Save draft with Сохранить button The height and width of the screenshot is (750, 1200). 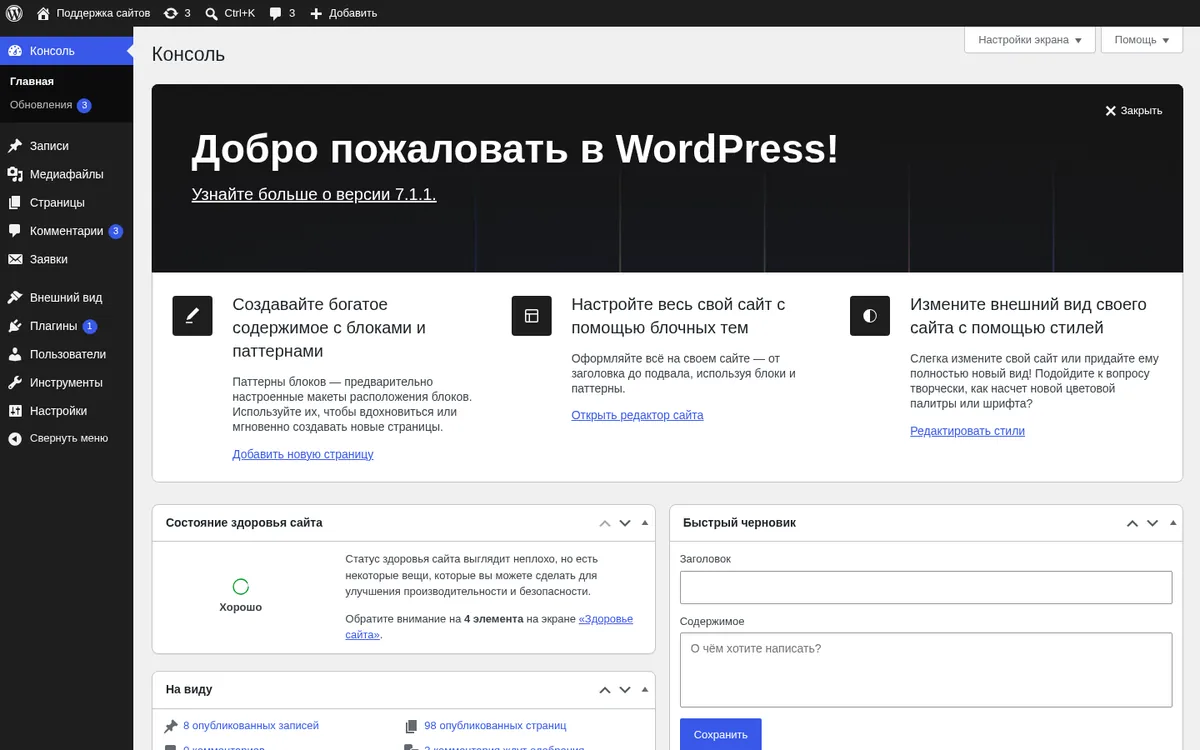720,735
